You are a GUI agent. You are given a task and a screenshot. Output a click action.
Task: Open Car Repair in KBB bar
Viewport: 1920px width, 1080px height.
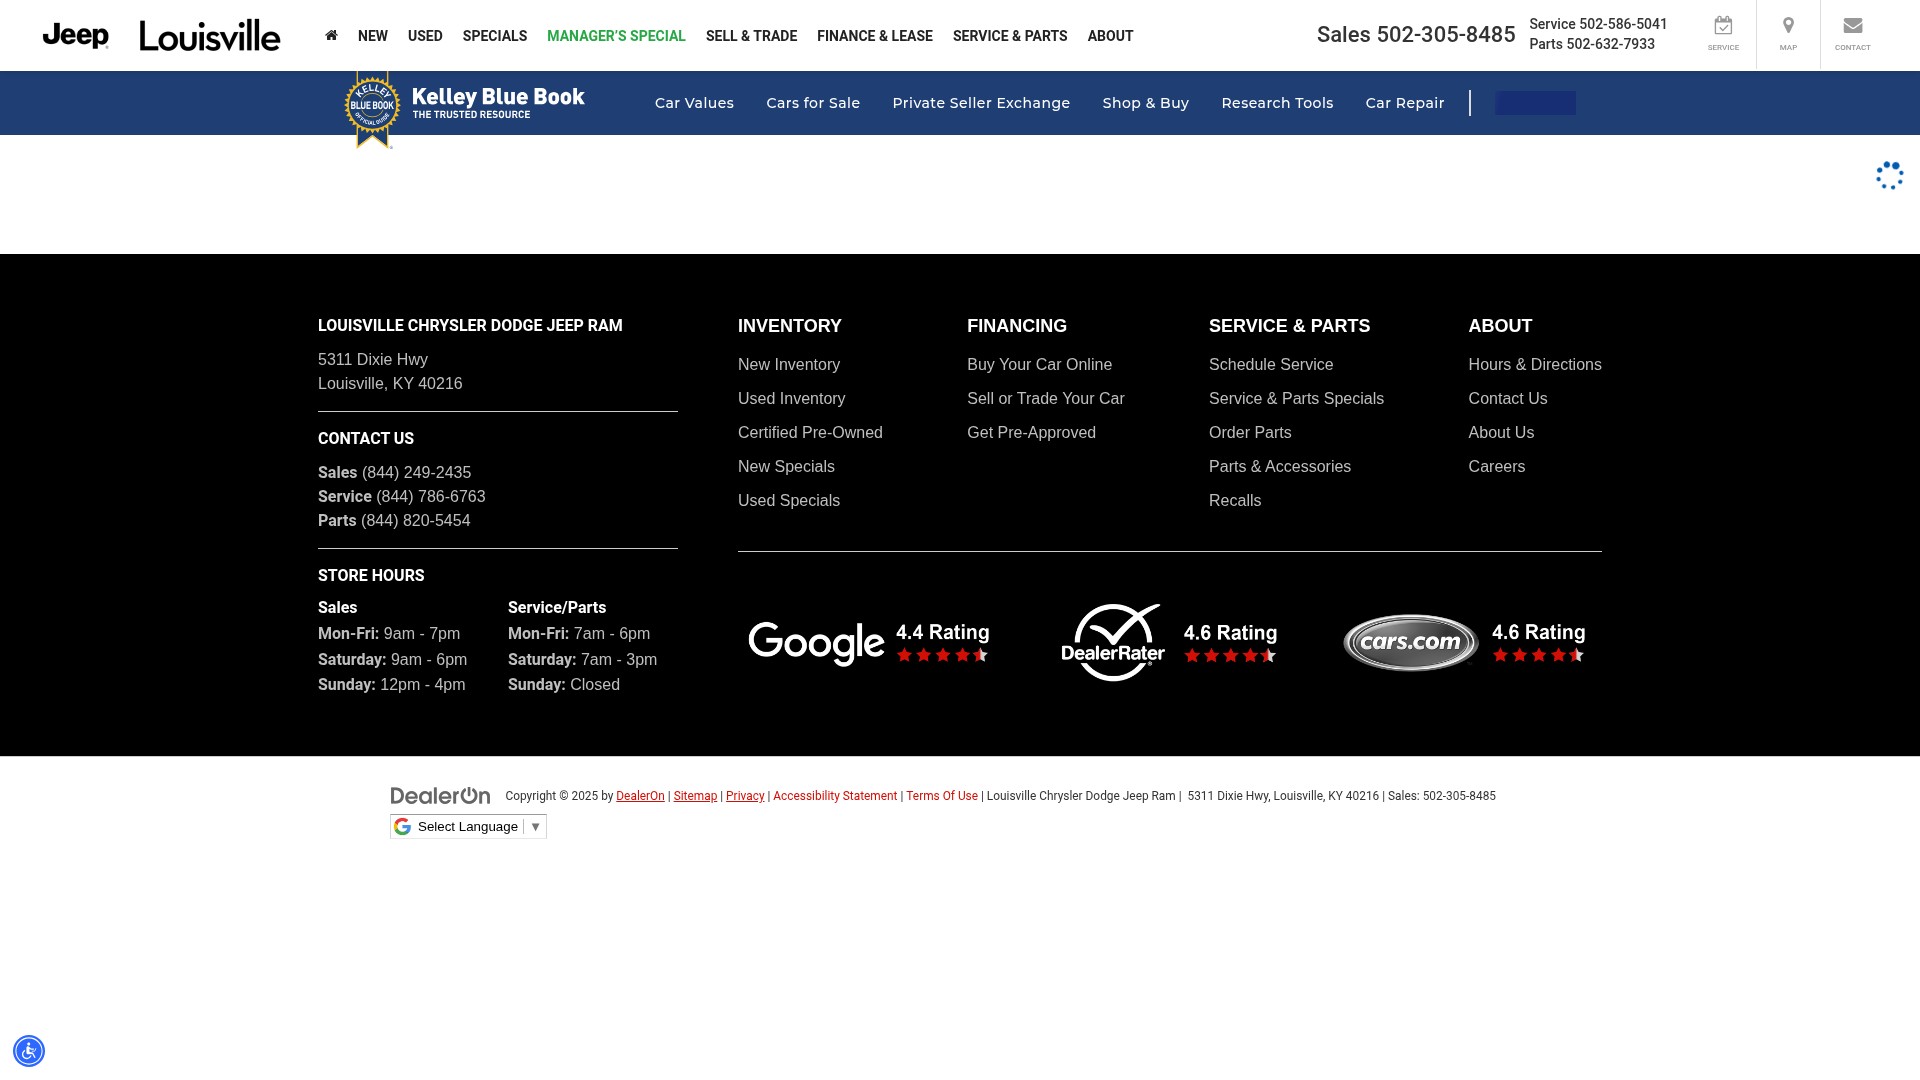(x=1405, y=103)
